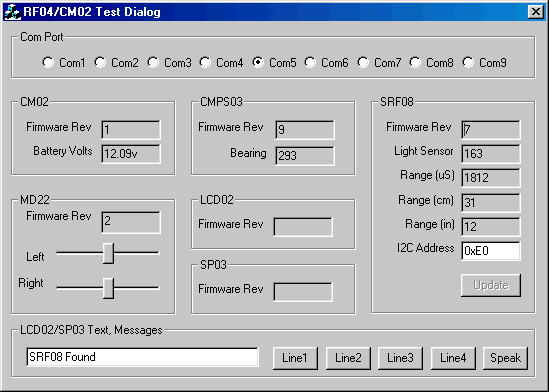The width and height of the screenshot is (549, 392).
Task: Click the 'SRF08' group title
Action: tap(397, 102)
